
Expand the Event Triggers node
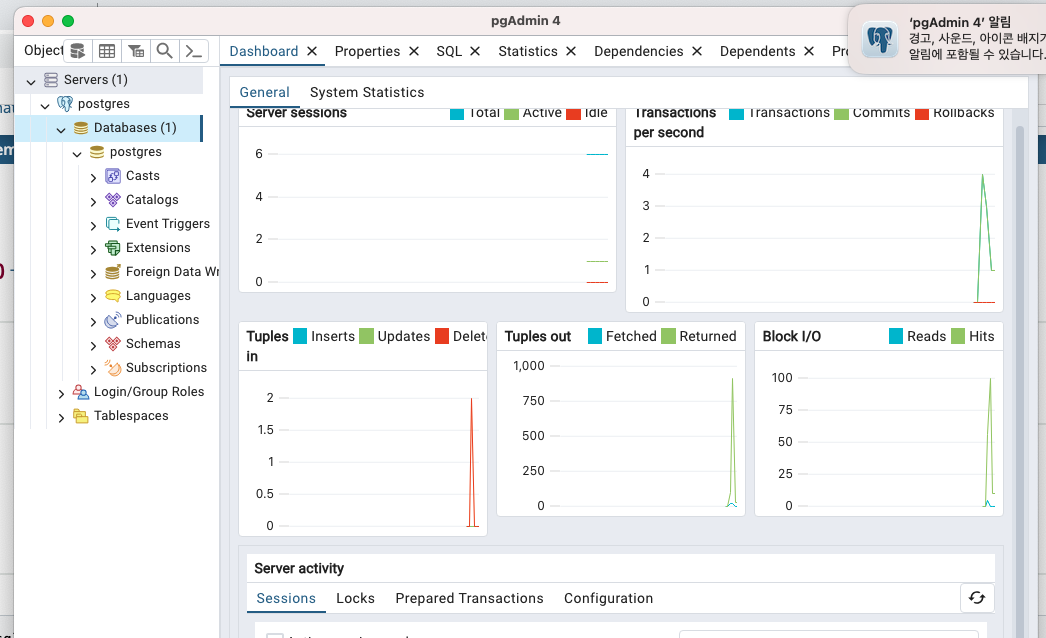point(93,226)
